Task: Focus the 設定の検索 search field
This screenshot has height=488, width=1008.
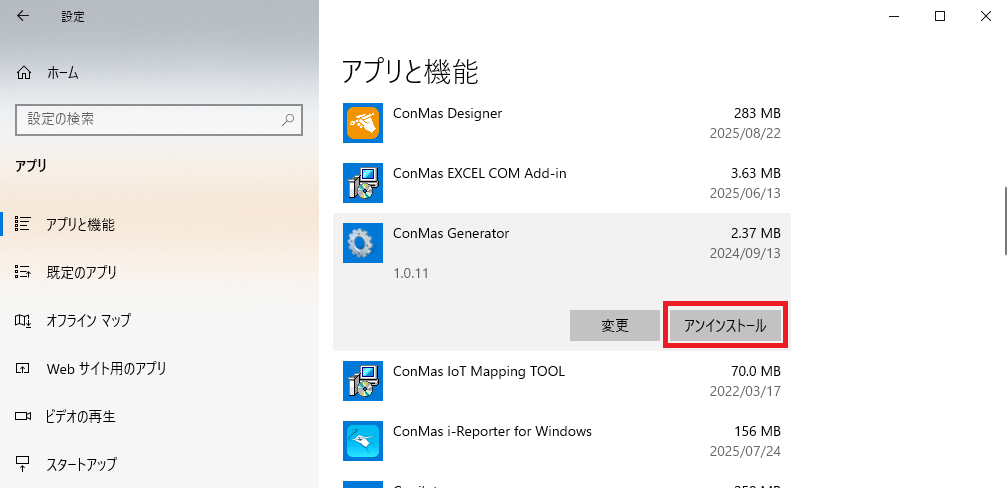Action: (x=150, y=119)
